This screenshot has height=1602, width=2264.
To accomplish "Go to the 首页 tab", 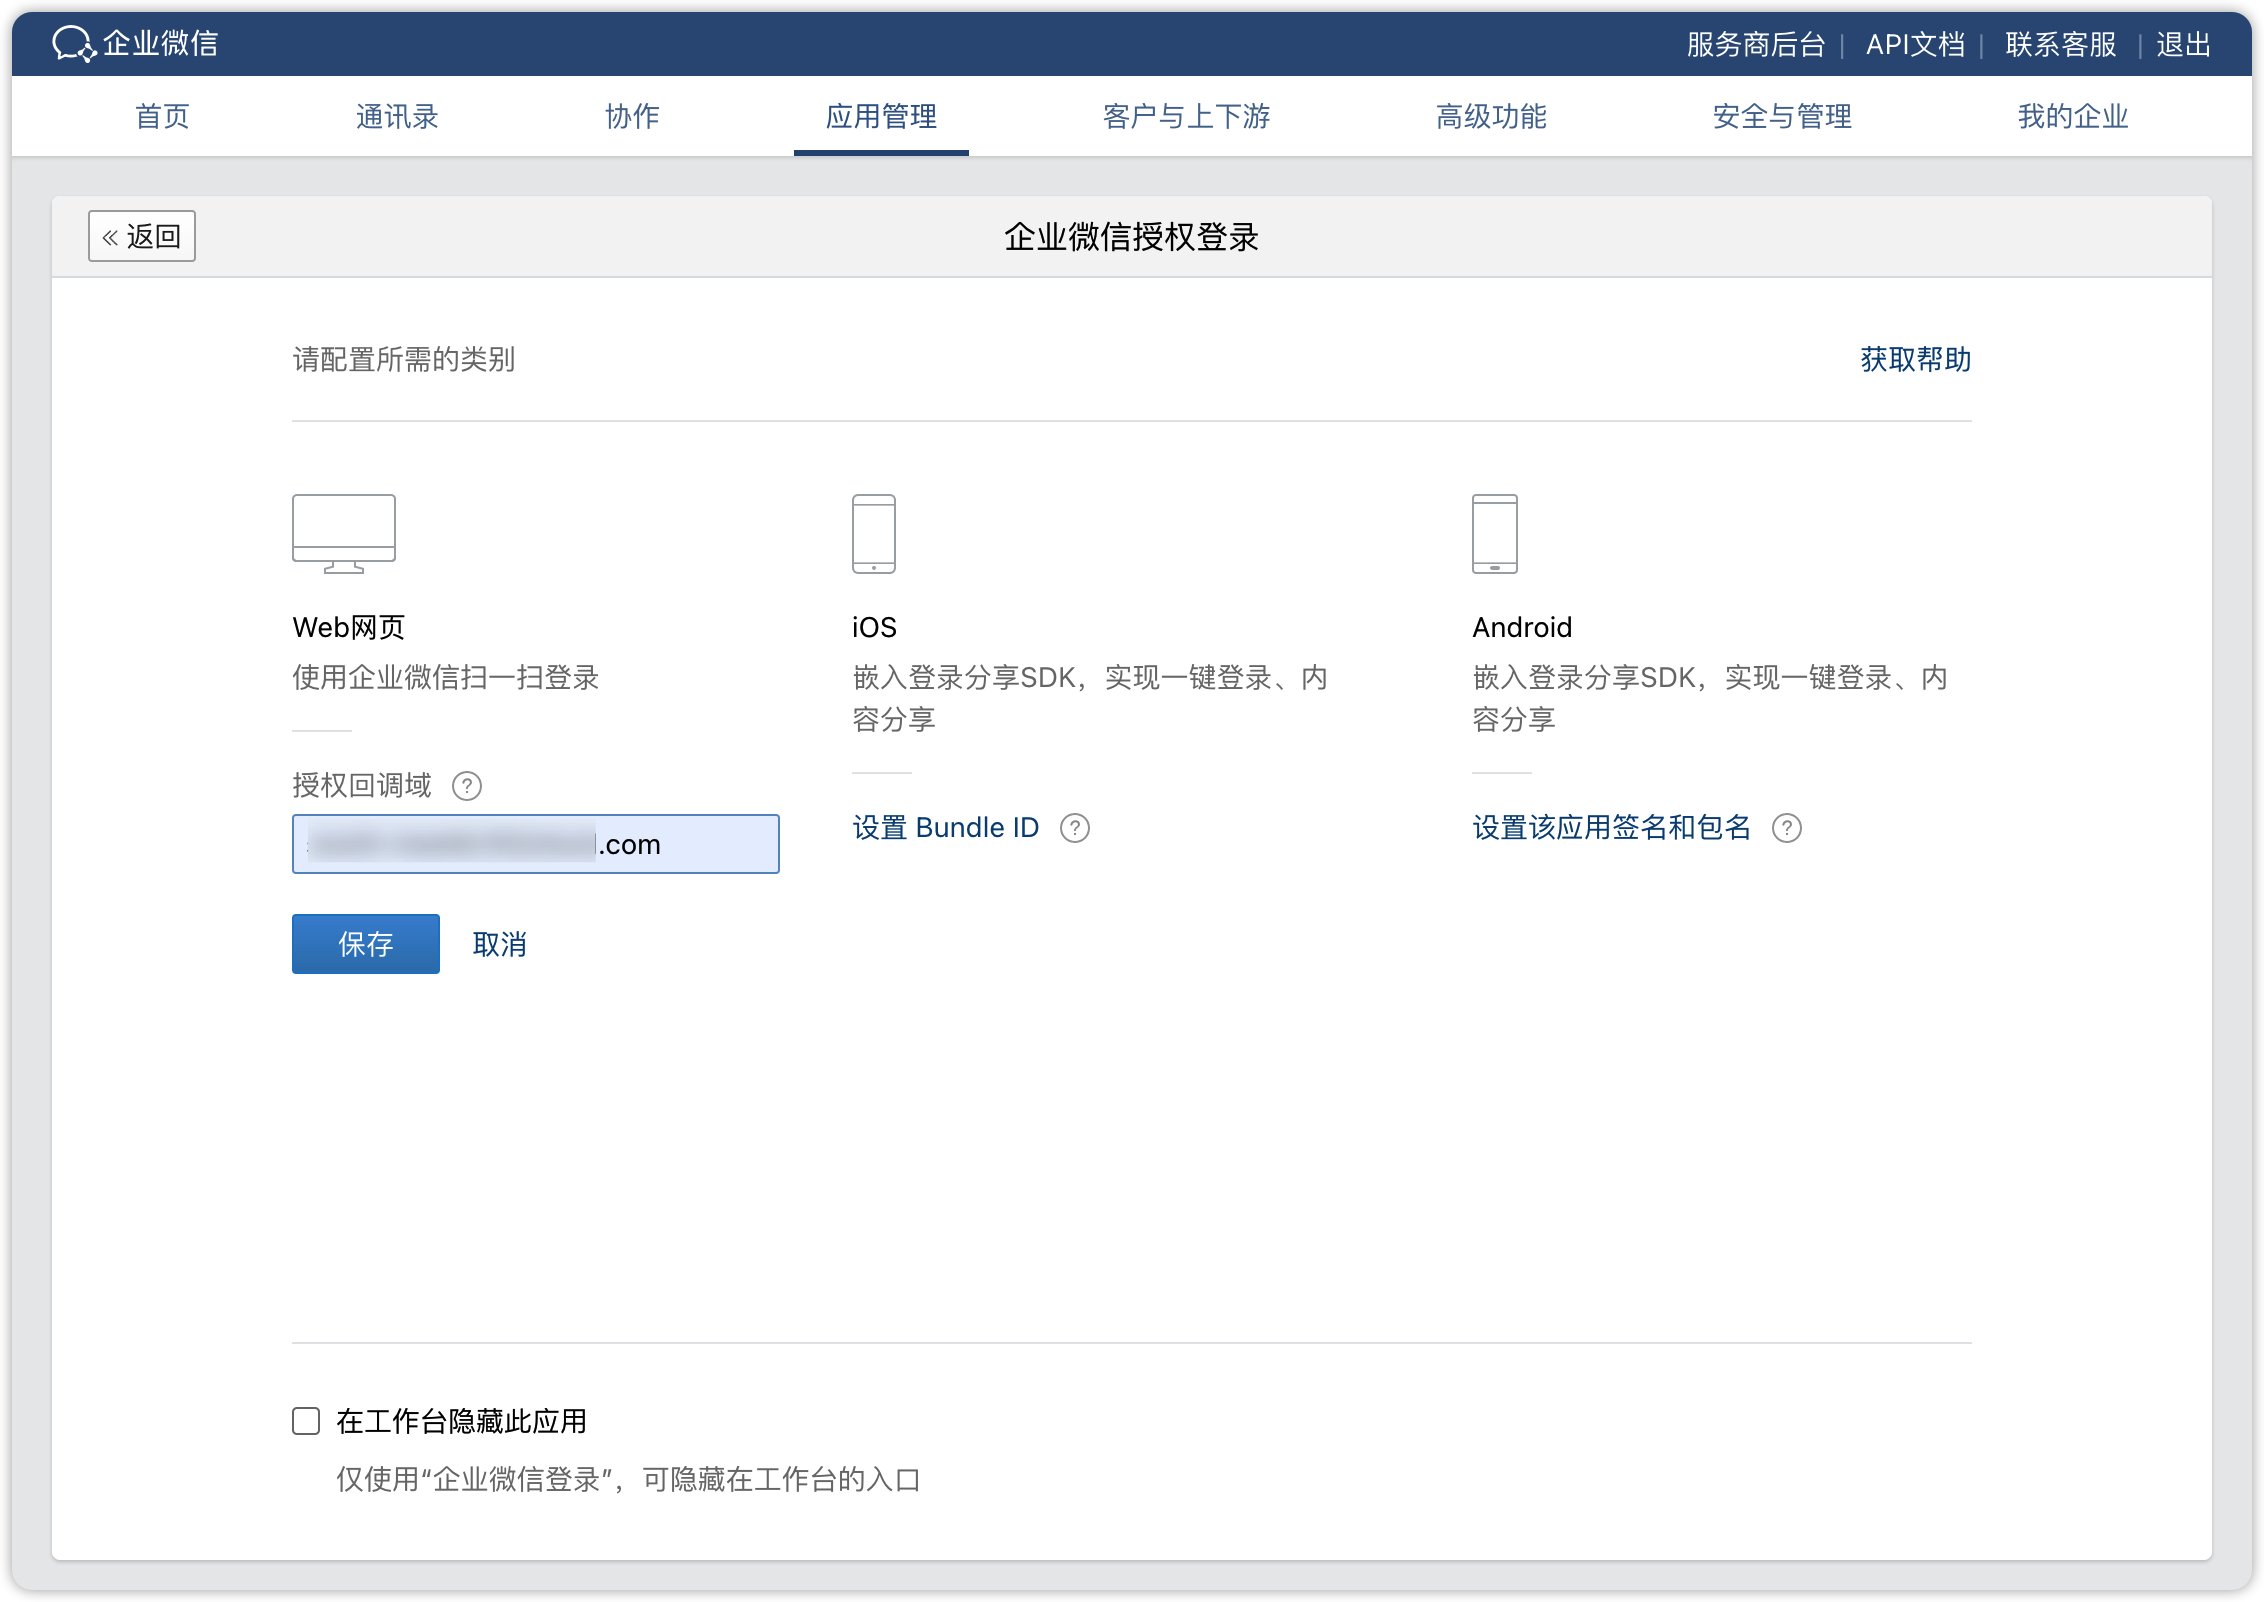I will [162, 116].
